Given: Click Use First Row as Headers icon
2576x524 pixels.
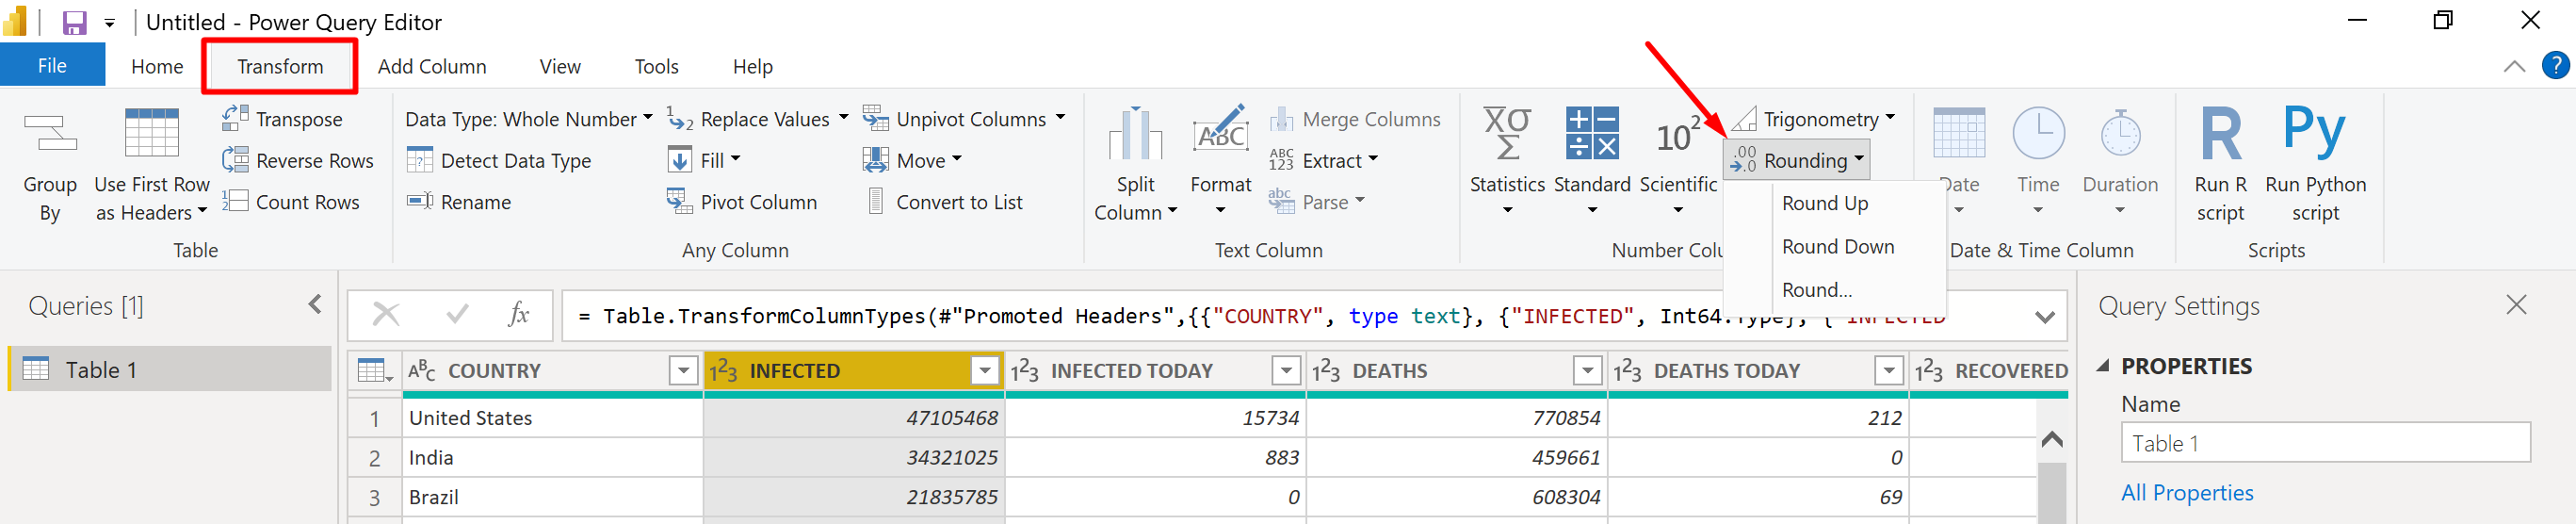Looking at the screenshot, I should tap(152, 133).
